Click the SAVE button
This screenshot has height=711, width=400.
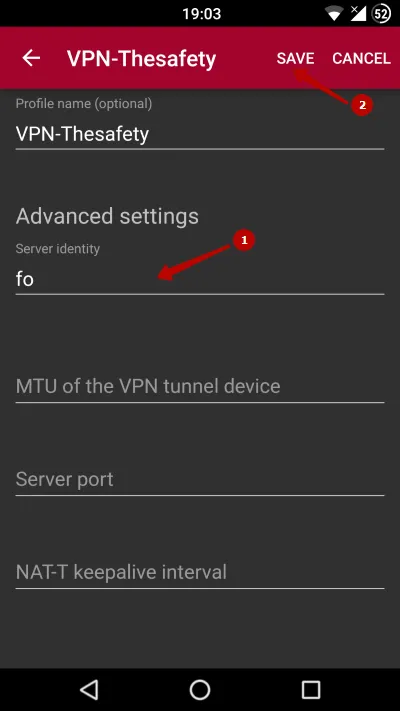click(x=295, y=58)
